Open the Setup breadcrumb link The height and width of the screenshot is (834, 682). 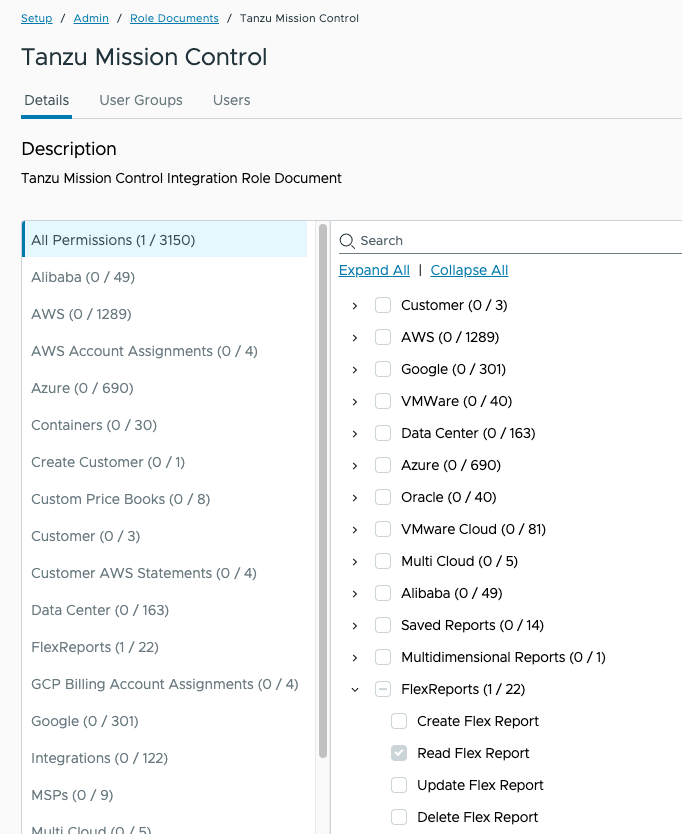coord(37,18)
